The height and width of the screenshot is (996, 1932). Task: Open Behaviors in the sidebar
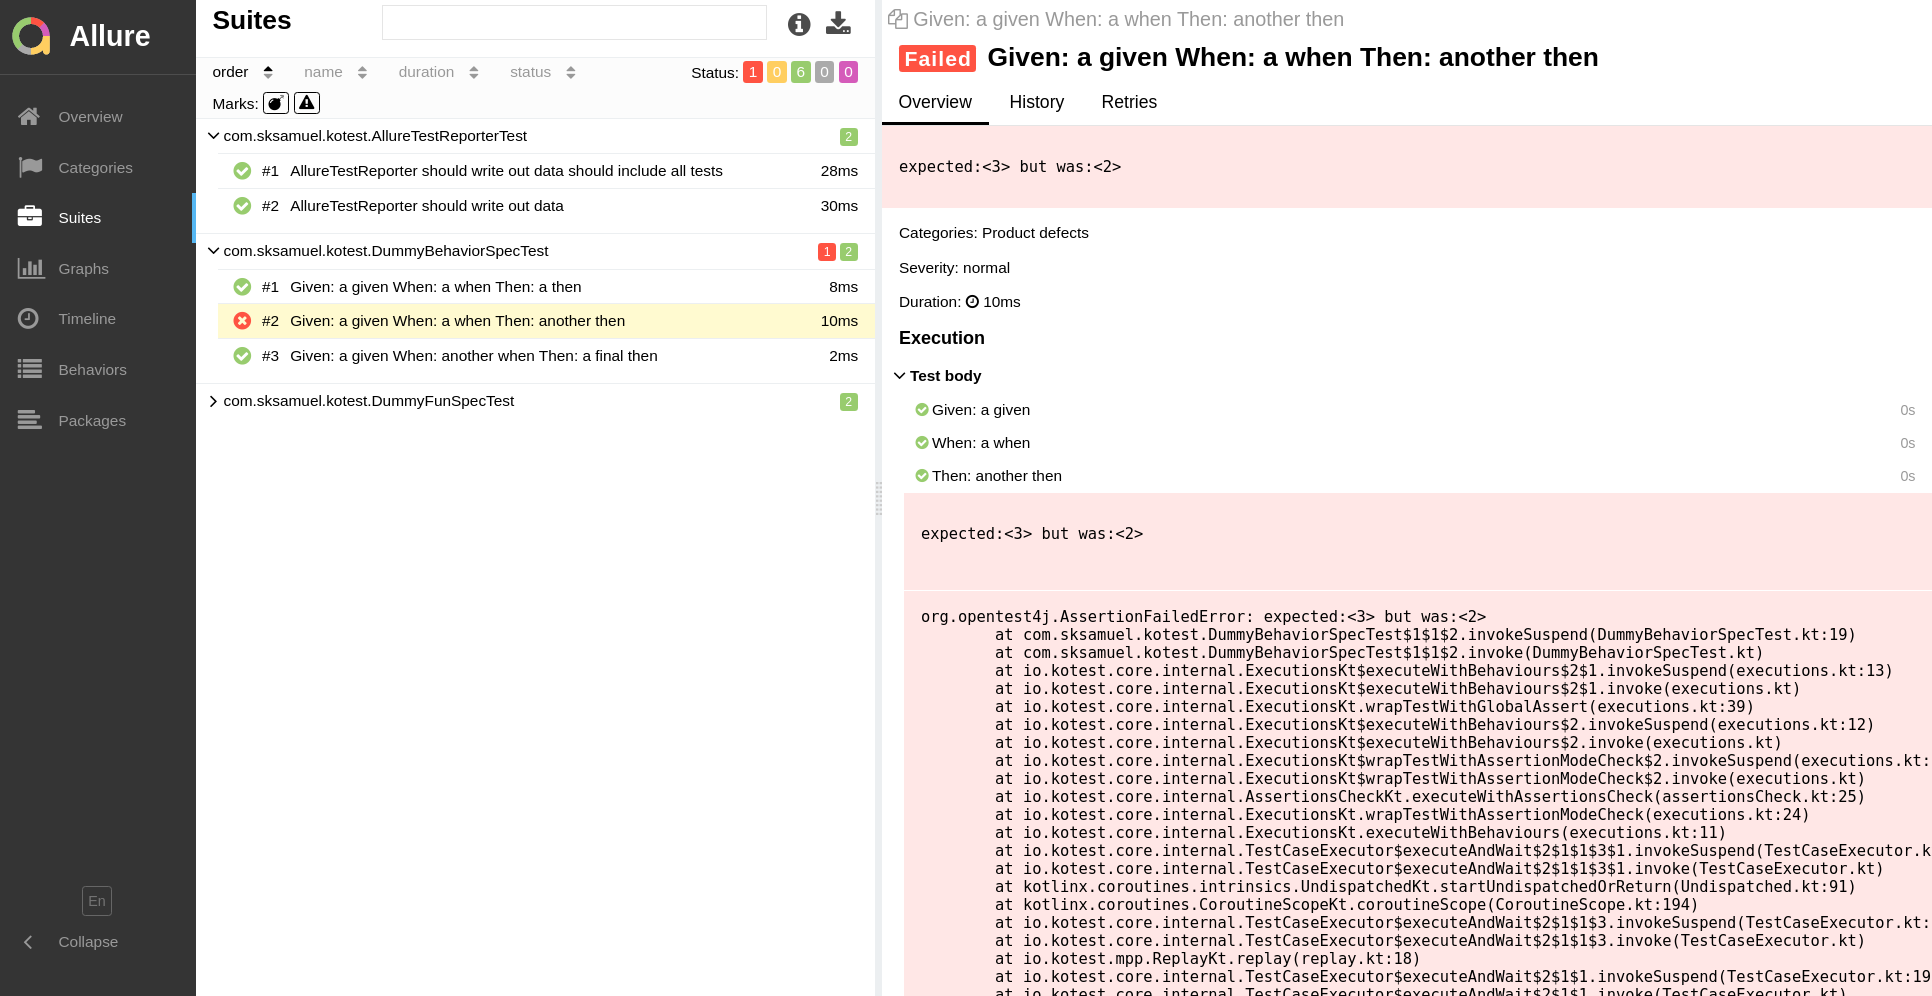tap(92, 370)
